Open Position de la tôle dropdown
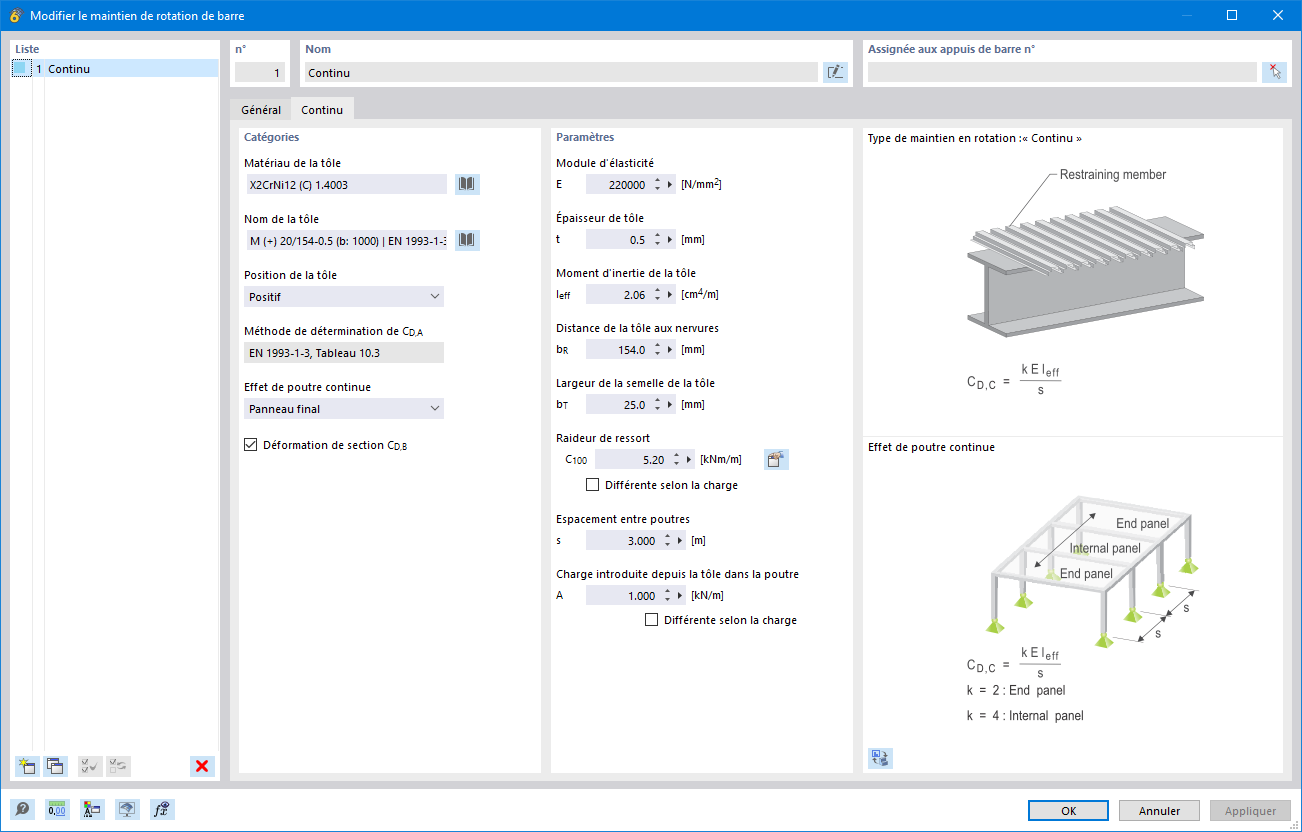The image size is (1302, 832). 344,296
